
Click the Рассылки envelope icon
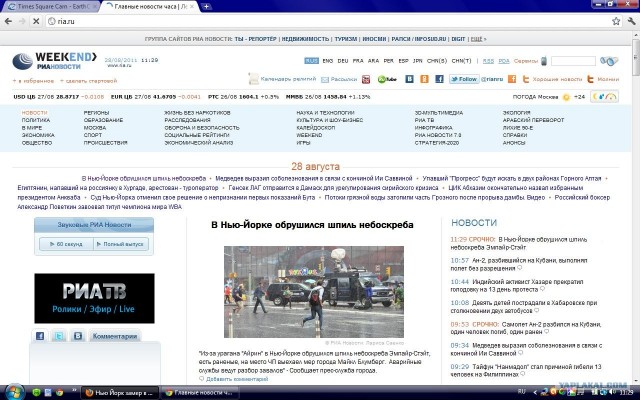tap(325, 80)
